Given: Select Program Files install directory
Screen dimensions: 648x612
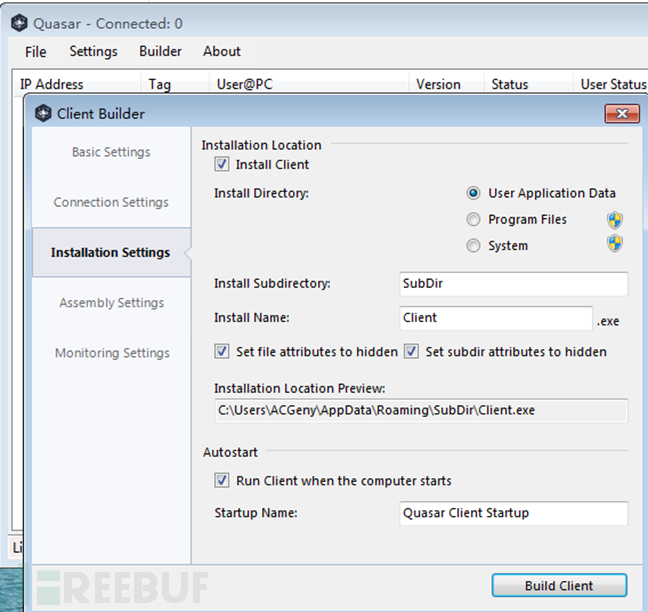Looking at the screenshot, I should click(473, 219).
